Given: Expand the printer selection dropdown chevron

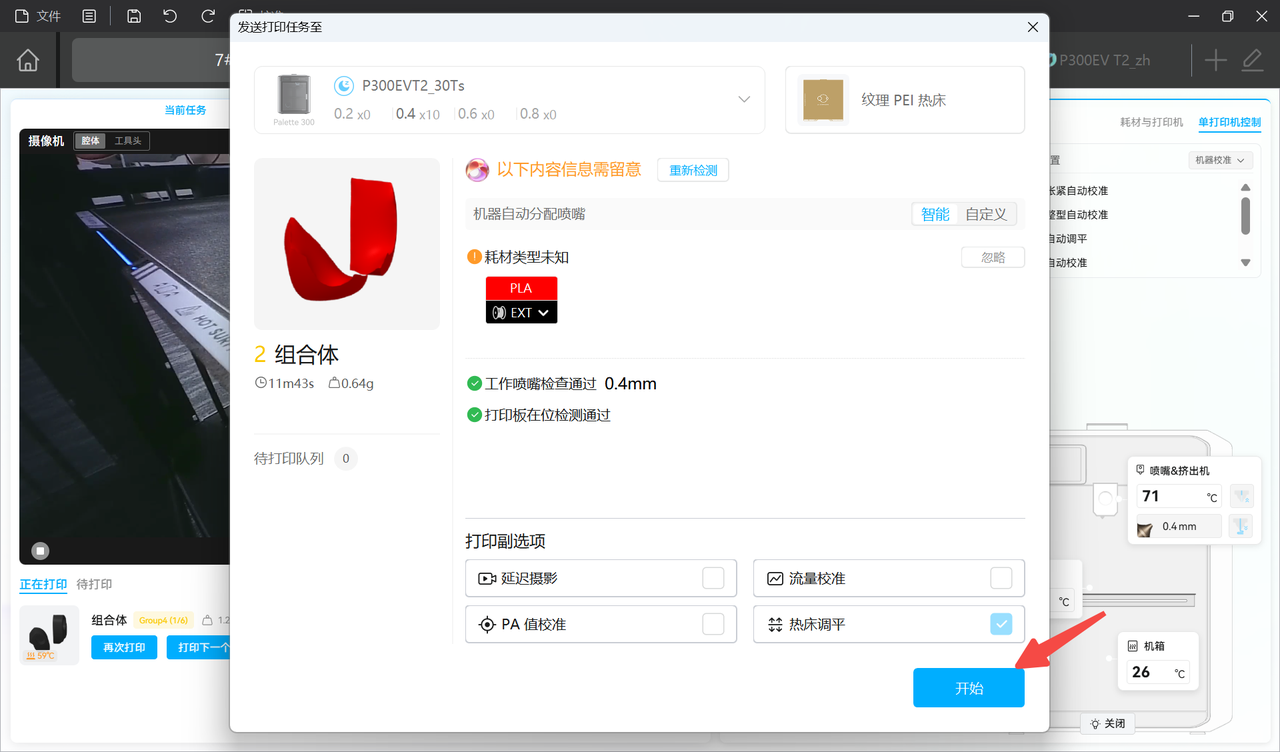Looking at the screenshot, I should coord(744,99).
